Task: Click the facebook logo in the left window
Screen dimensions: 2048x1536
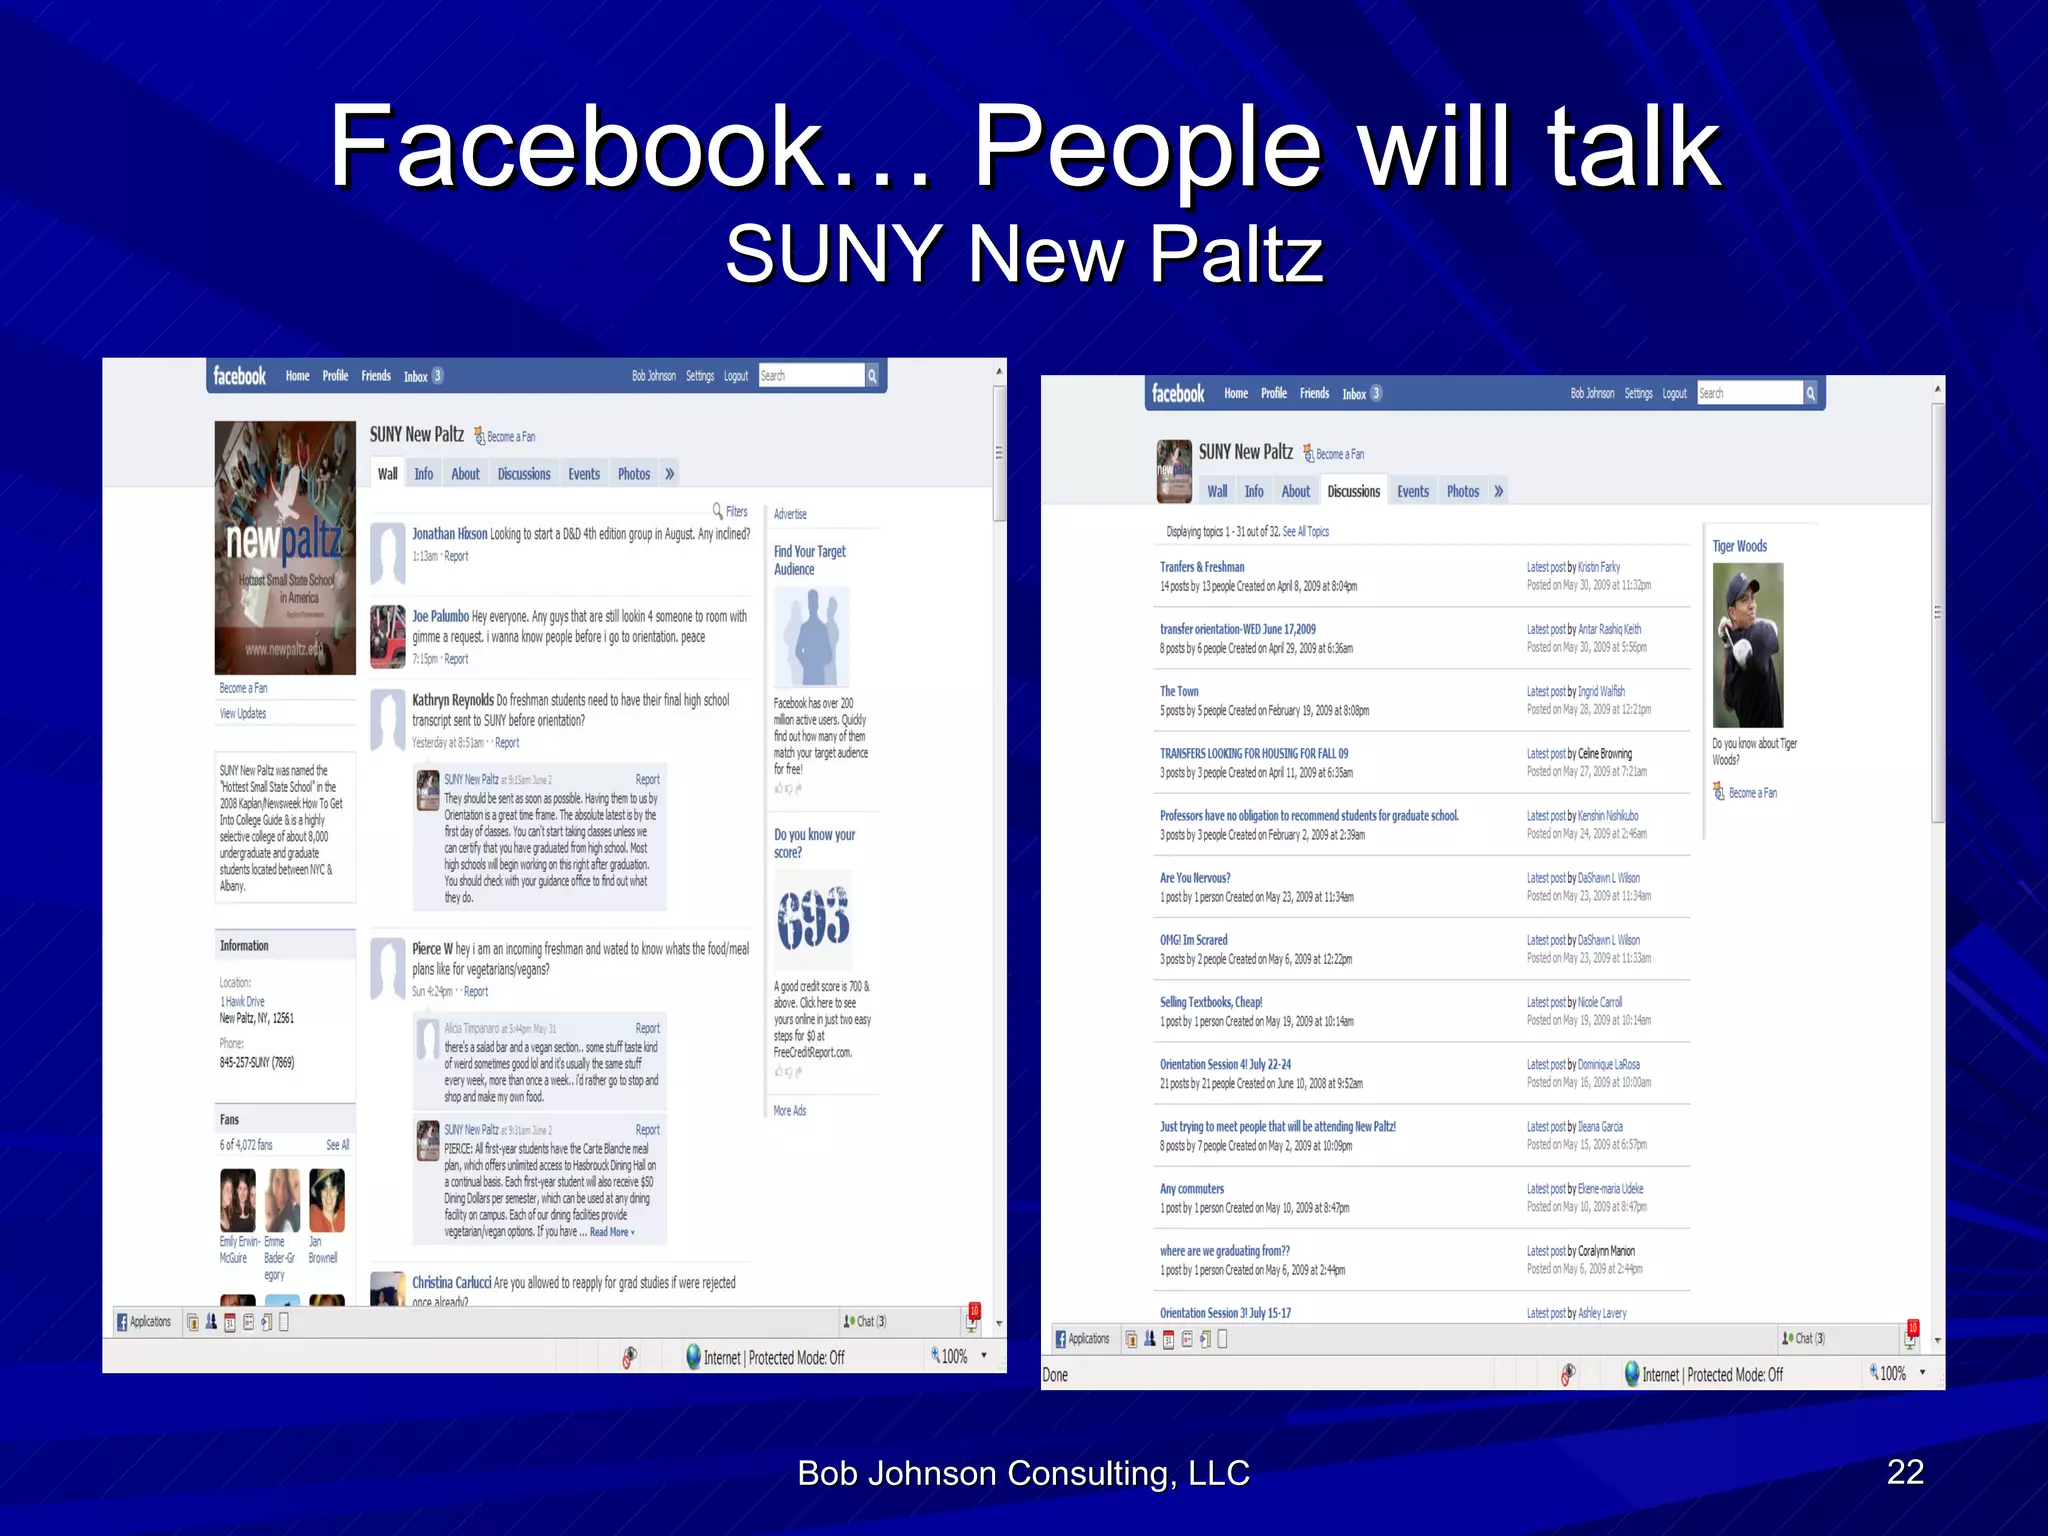Action: click(x=240, y=376)
